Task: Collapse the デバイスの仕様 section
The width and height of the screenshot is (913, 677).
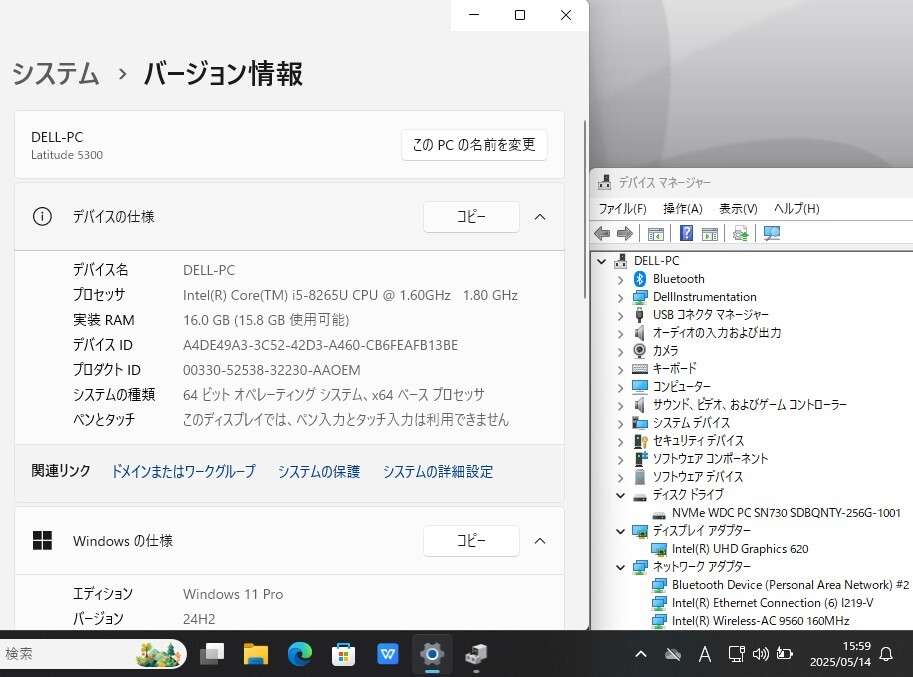Action: coord(539,216)
